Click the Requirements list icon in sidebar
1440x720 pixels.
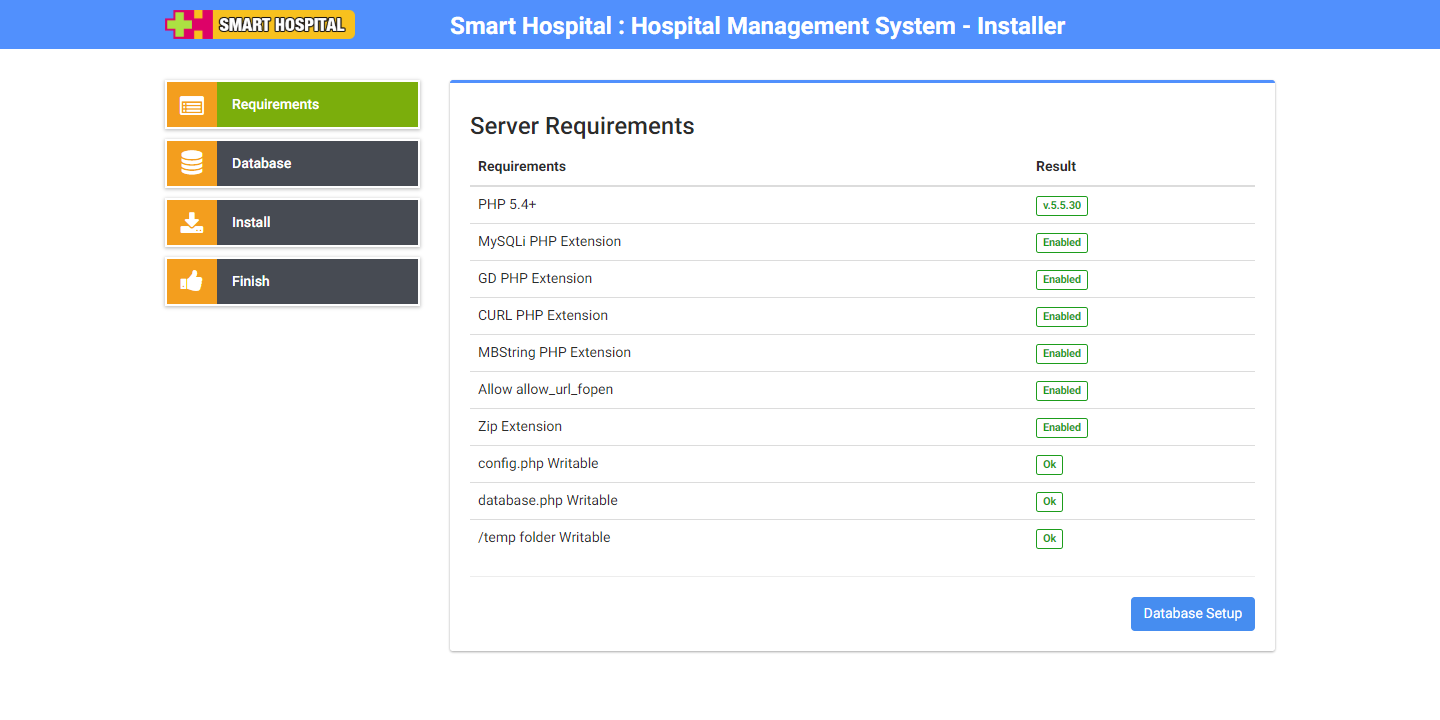(192, 105)
